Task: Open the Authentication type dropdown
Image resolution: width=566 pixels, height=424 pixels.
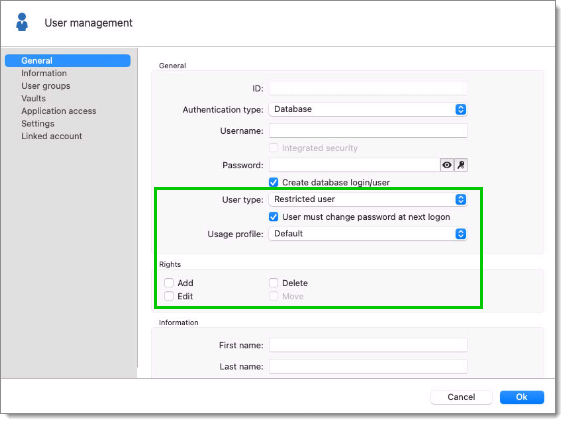Action: pyautogui.click(x=368, y=109)
